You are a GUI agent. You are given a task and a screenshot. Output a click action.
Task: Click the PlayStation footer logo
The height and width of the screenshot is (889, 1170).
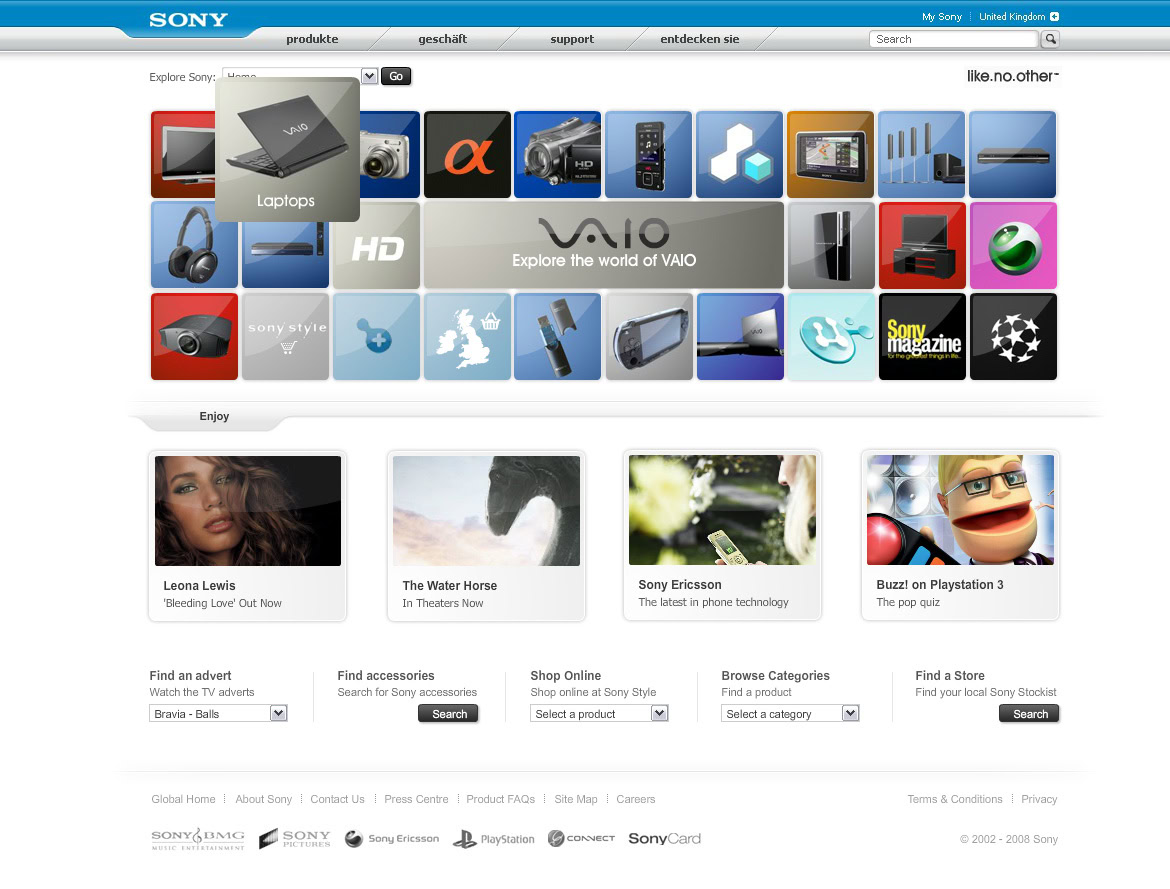pyautogui.click(x=494, y=839)
